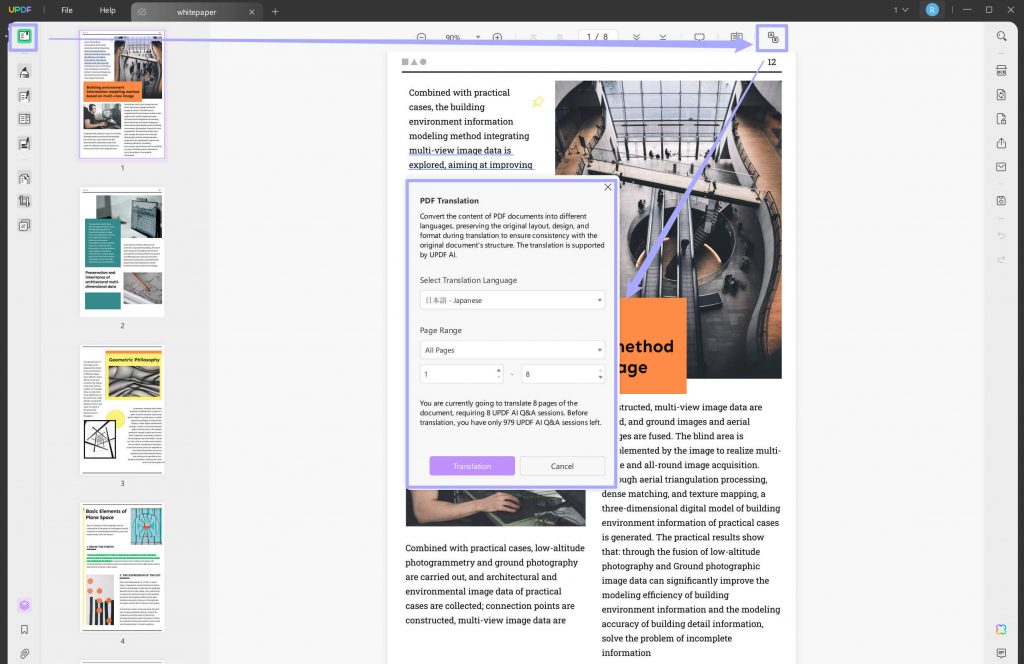The image size is (1024, 664).
Task: Select the page 3 thumbnail
Action: click(x=121, y=410)
